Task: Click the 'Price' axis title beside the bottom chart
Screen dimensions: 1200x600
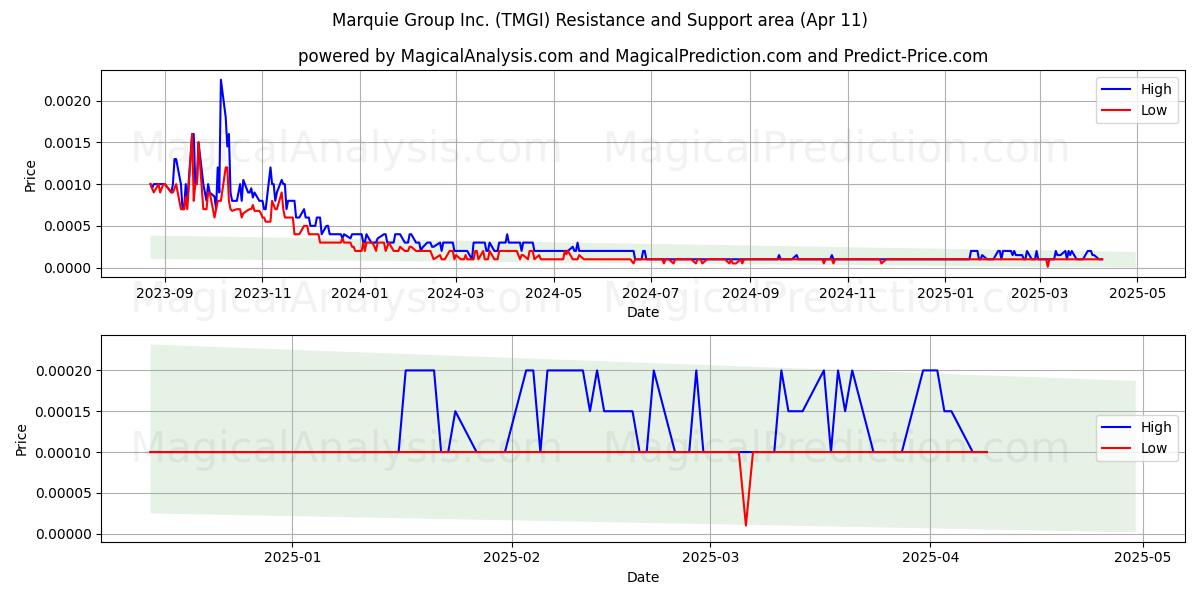Action: coord(22,440)
